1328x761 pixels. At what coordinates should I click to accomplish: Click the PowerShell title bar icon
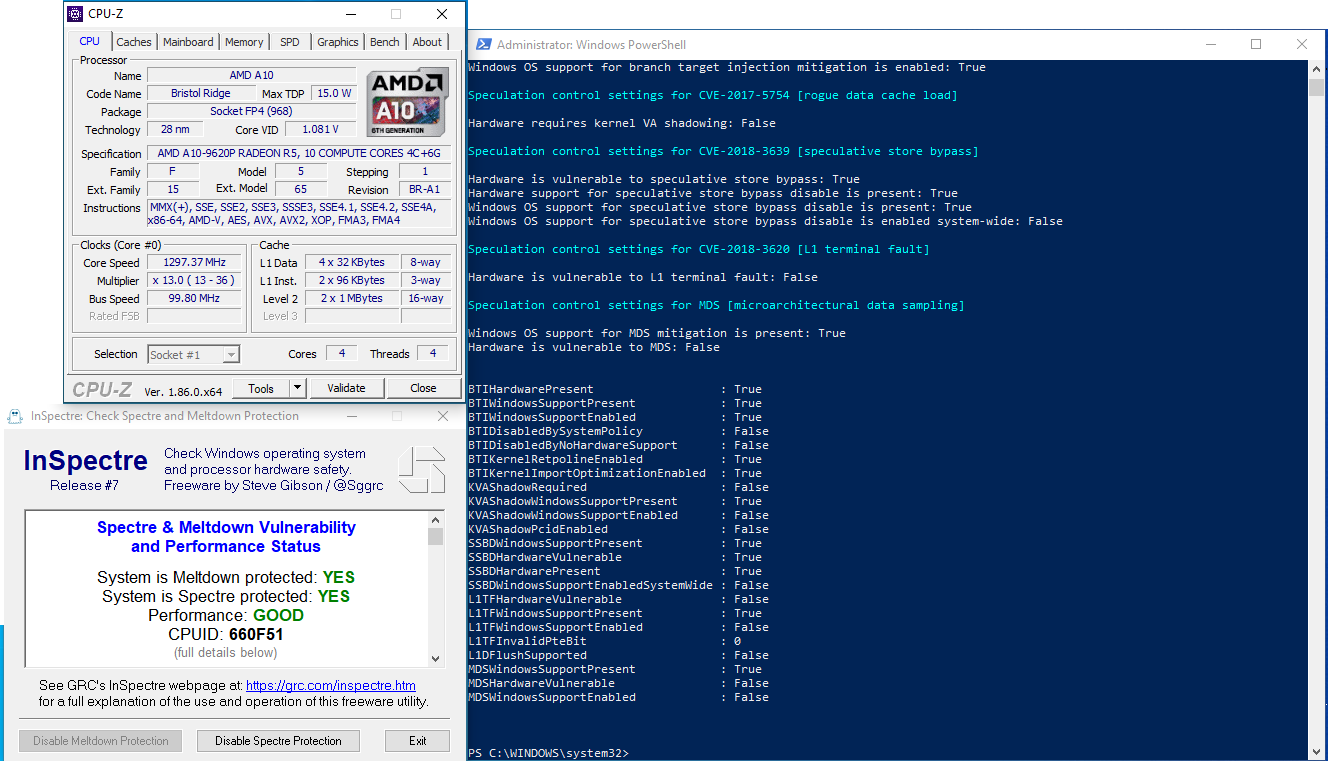pos(483,44)
